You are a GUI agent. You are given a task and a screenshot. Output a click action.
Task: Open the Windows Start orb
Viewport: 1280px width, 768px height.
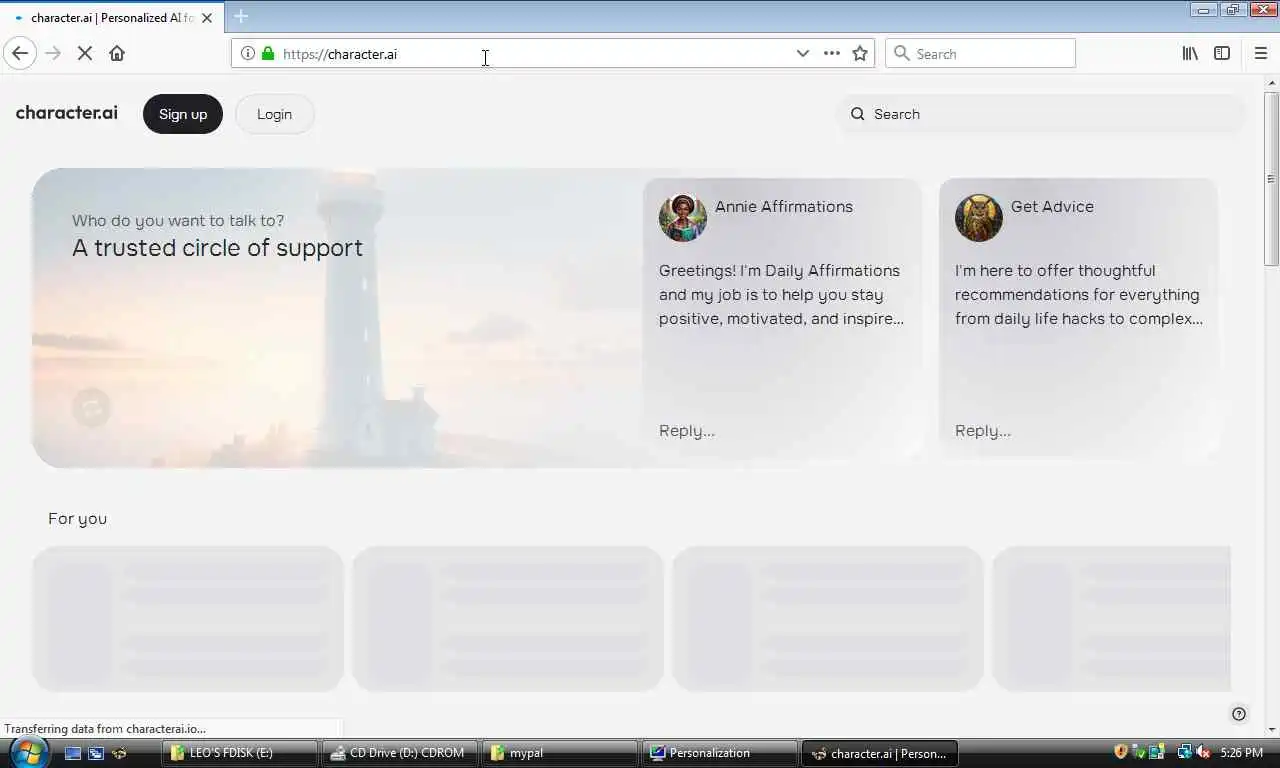(28, 752)
